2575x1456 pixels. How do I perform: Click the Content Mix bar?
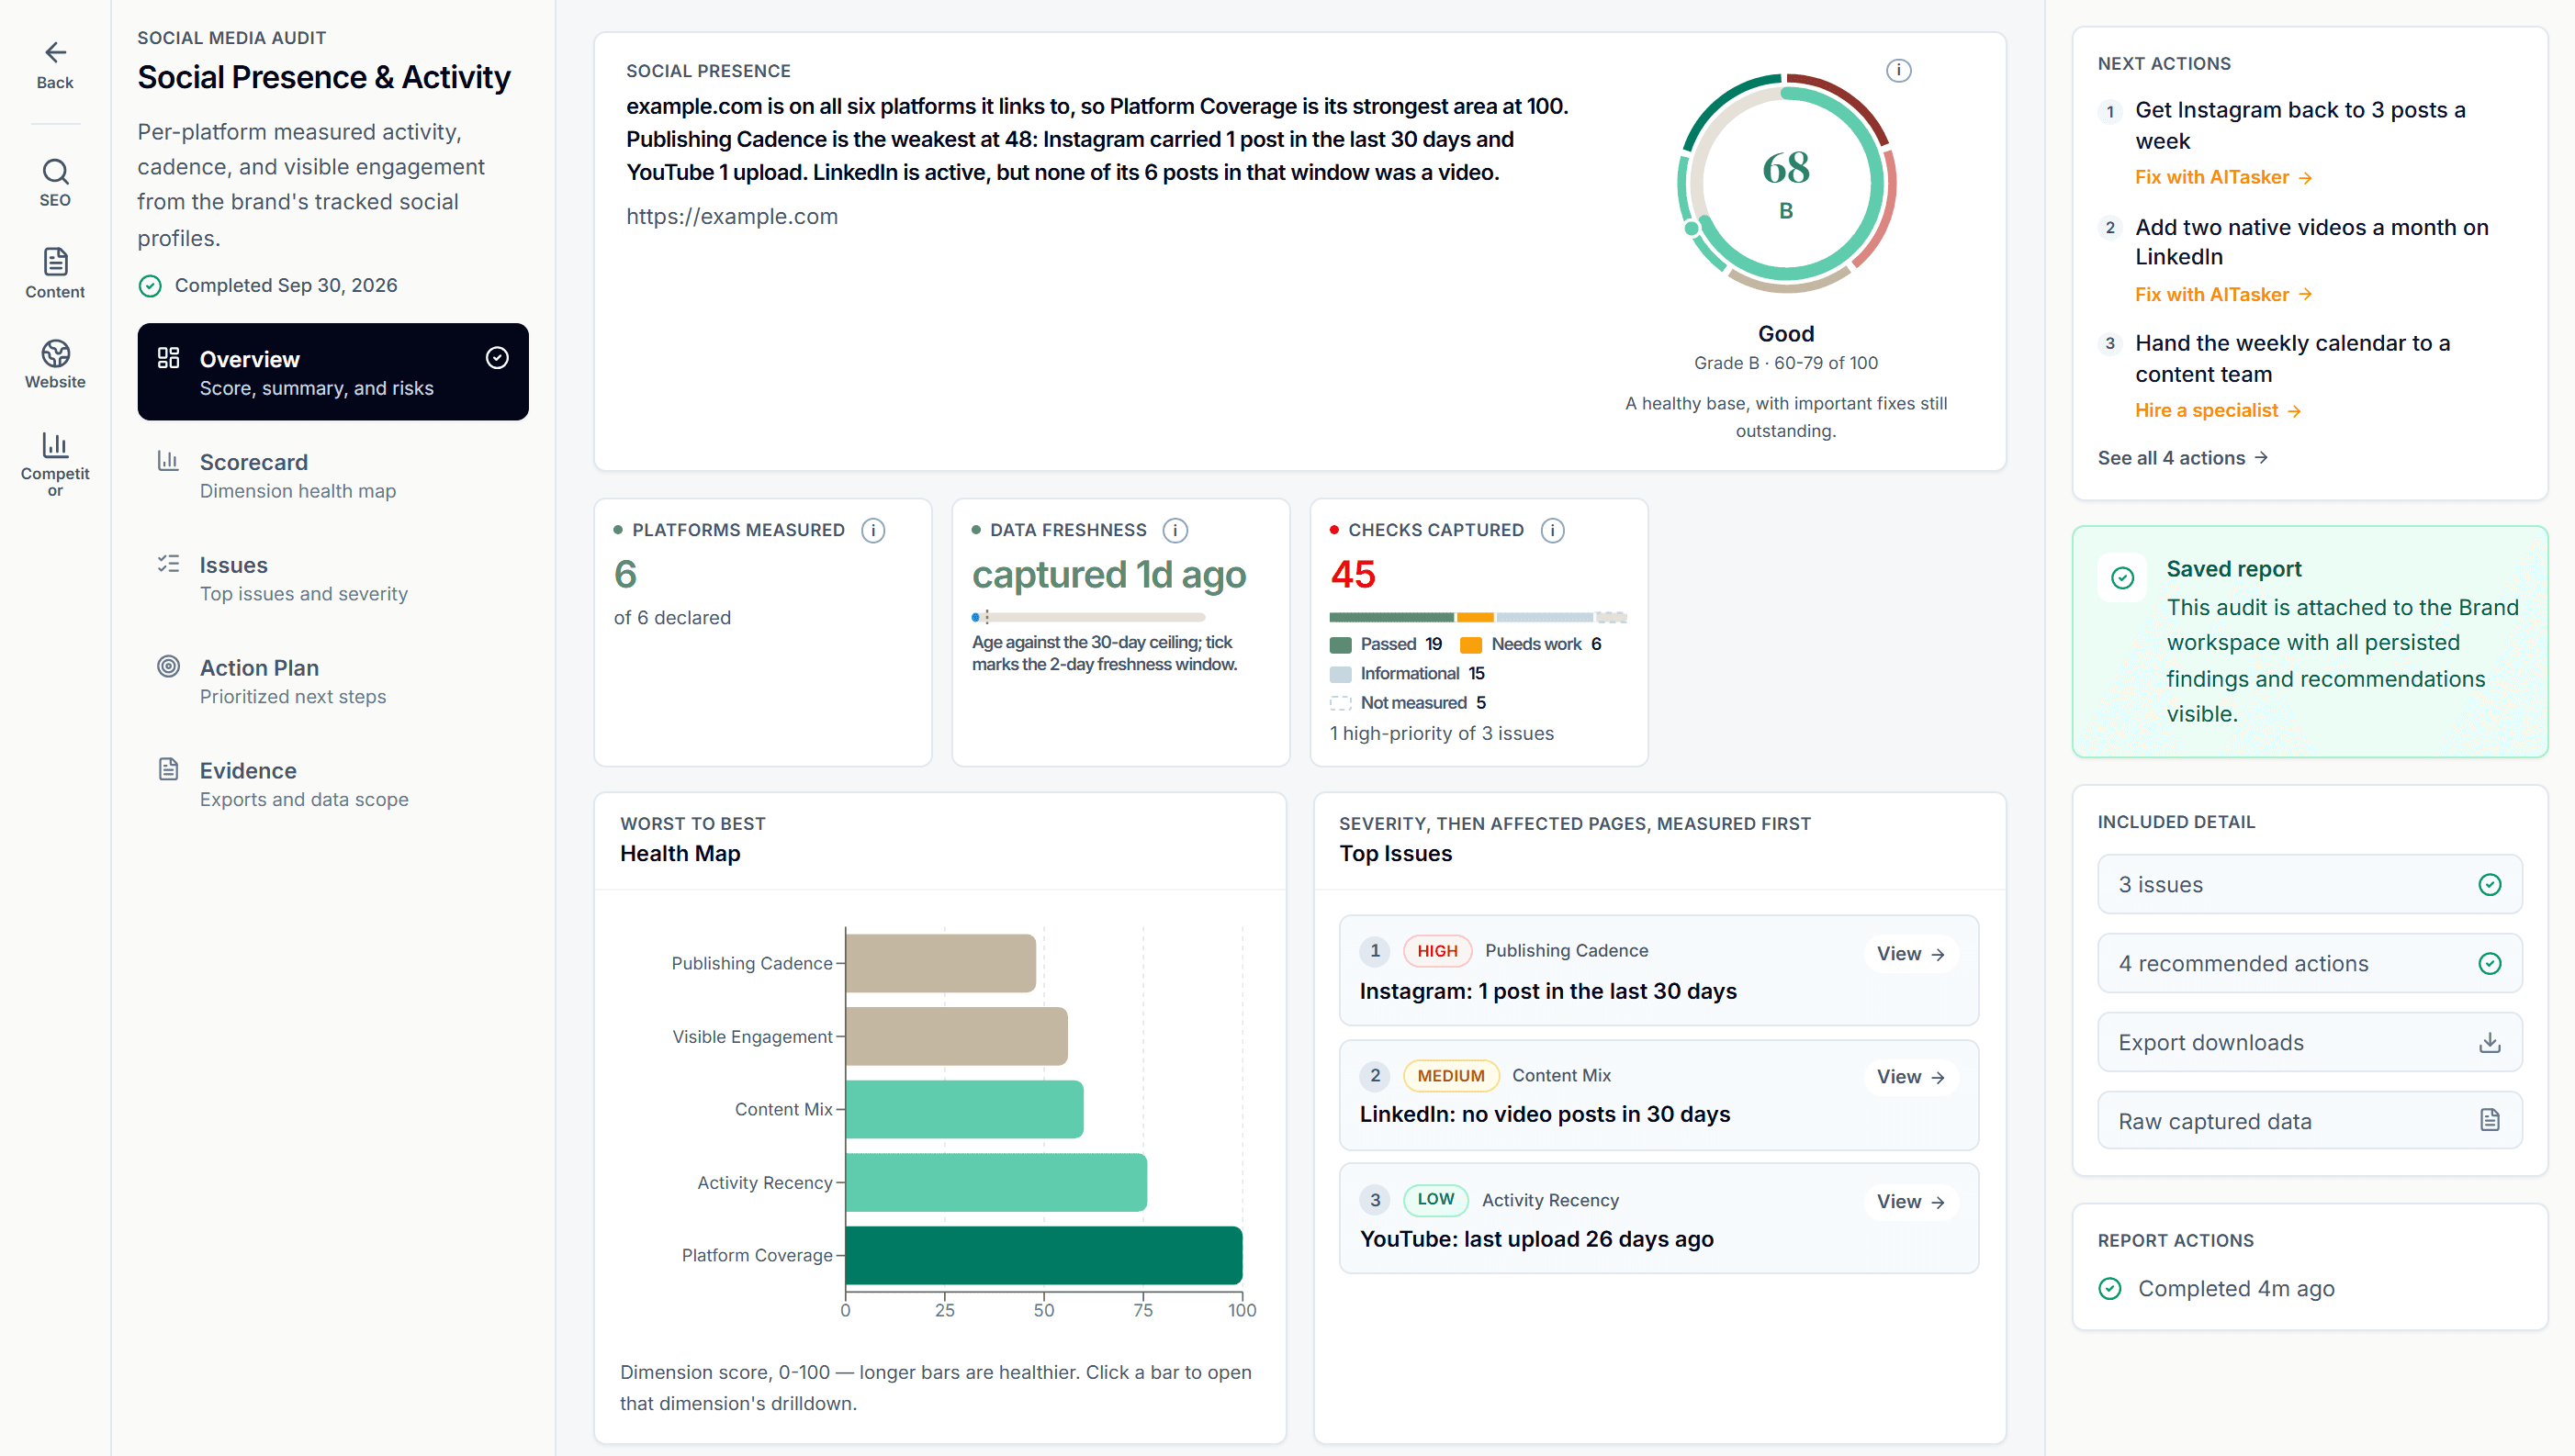(964, 1109)
